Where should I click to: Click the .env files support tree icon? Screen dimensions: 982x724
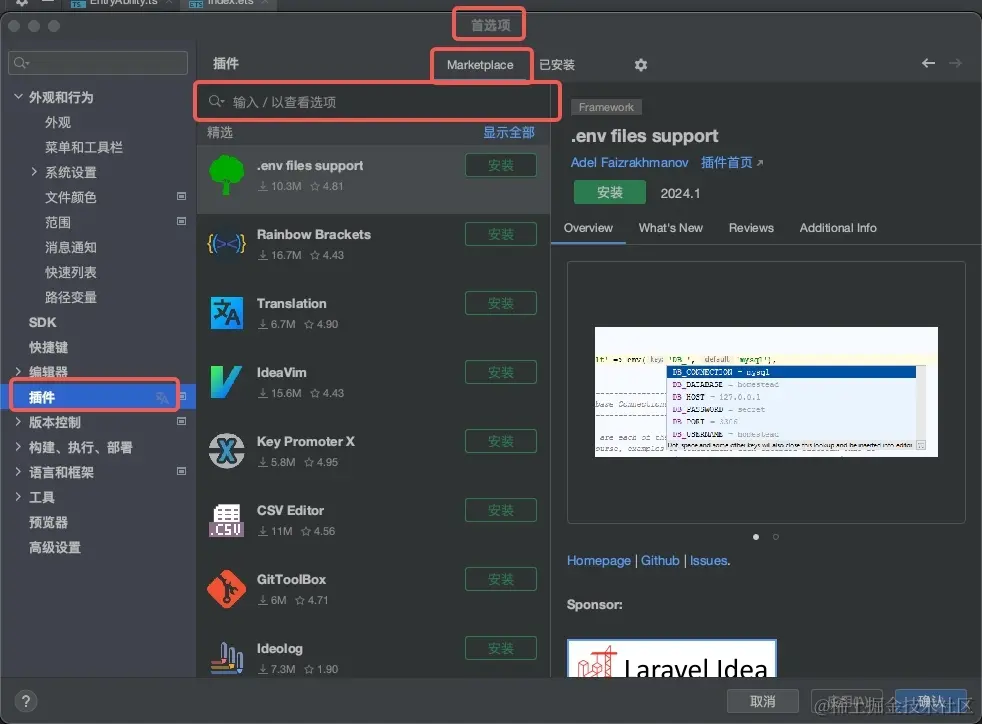pyautogui.click(x=226, y=175)
